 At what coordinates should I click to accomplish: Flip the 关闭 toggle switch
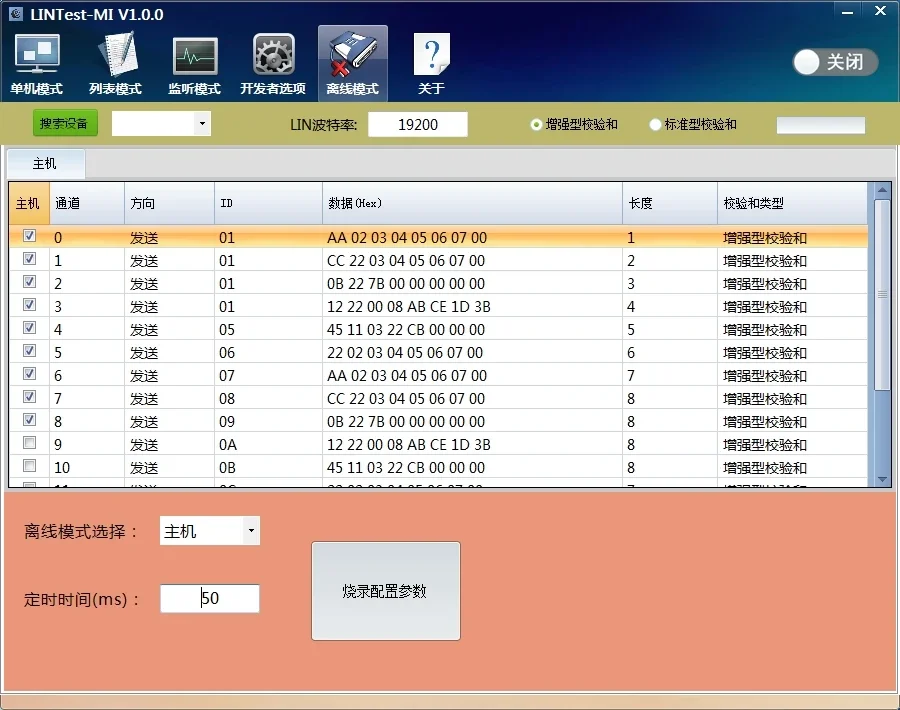(833, 62)
